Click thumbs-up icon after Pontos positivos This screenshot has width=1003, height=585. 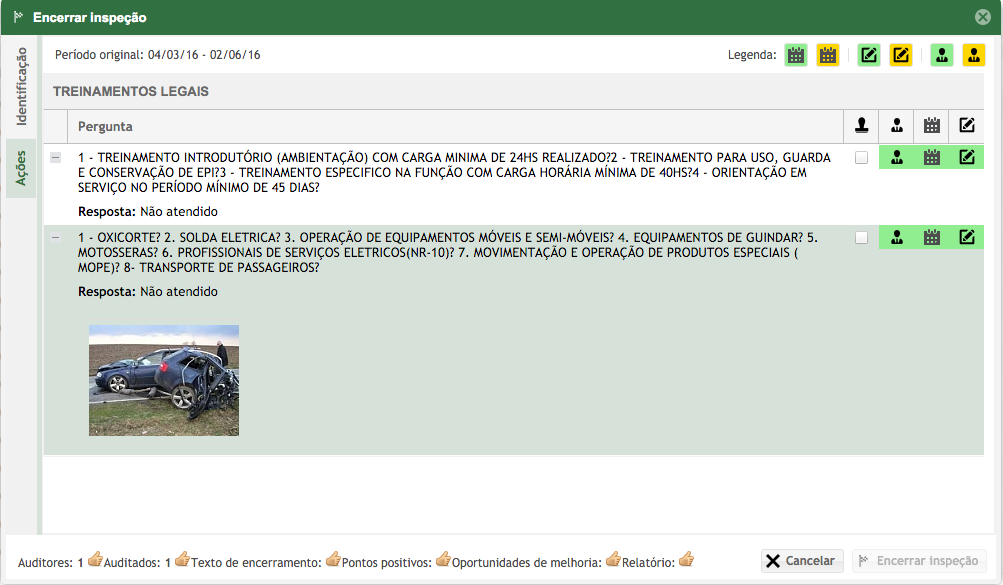(x=443, y=559)
